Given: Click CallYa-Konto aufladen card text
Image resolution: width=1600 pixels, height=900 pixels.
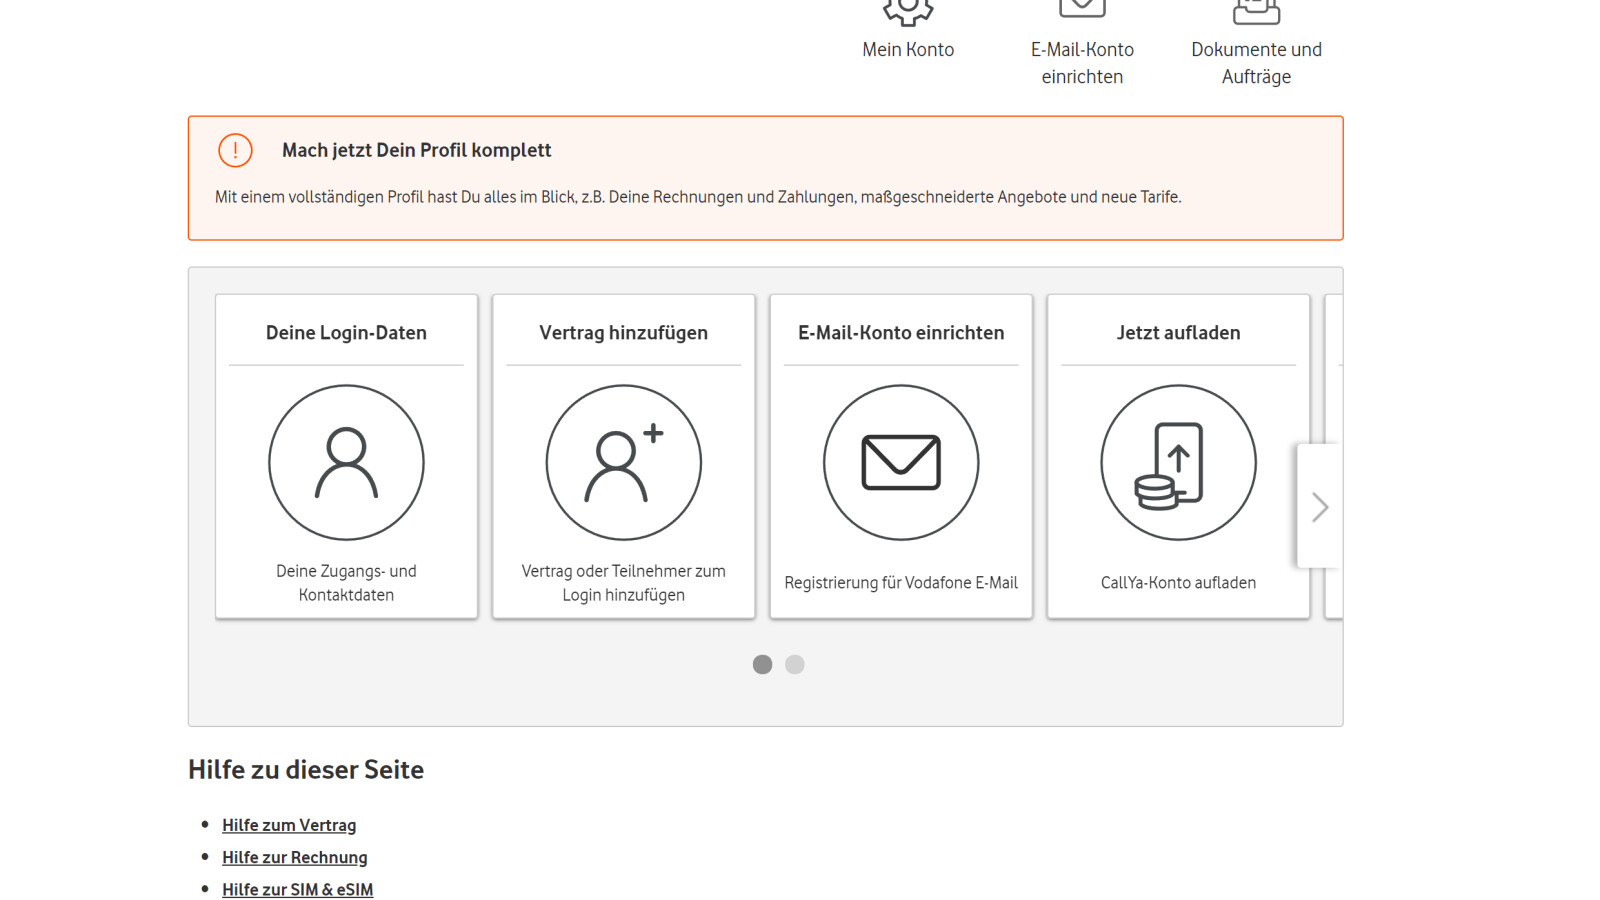Looking at the screenshot, I should click(x=1178, y=582).
